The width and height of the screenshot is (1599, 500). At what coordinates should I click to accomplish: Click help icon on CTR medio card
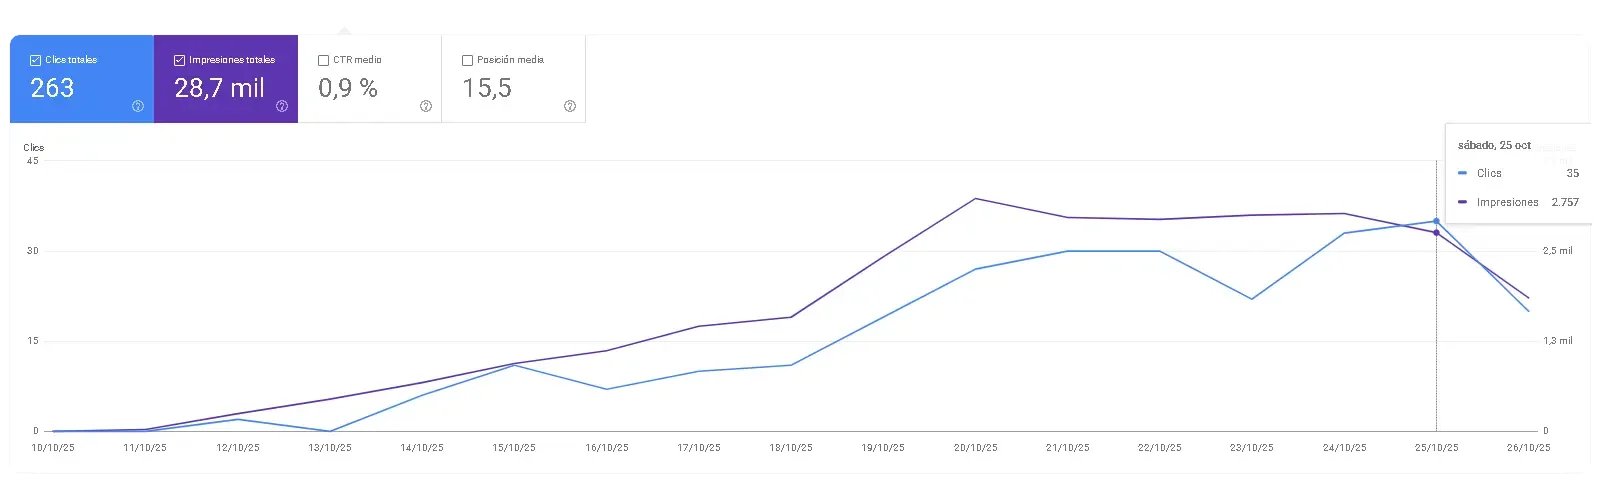426,106
